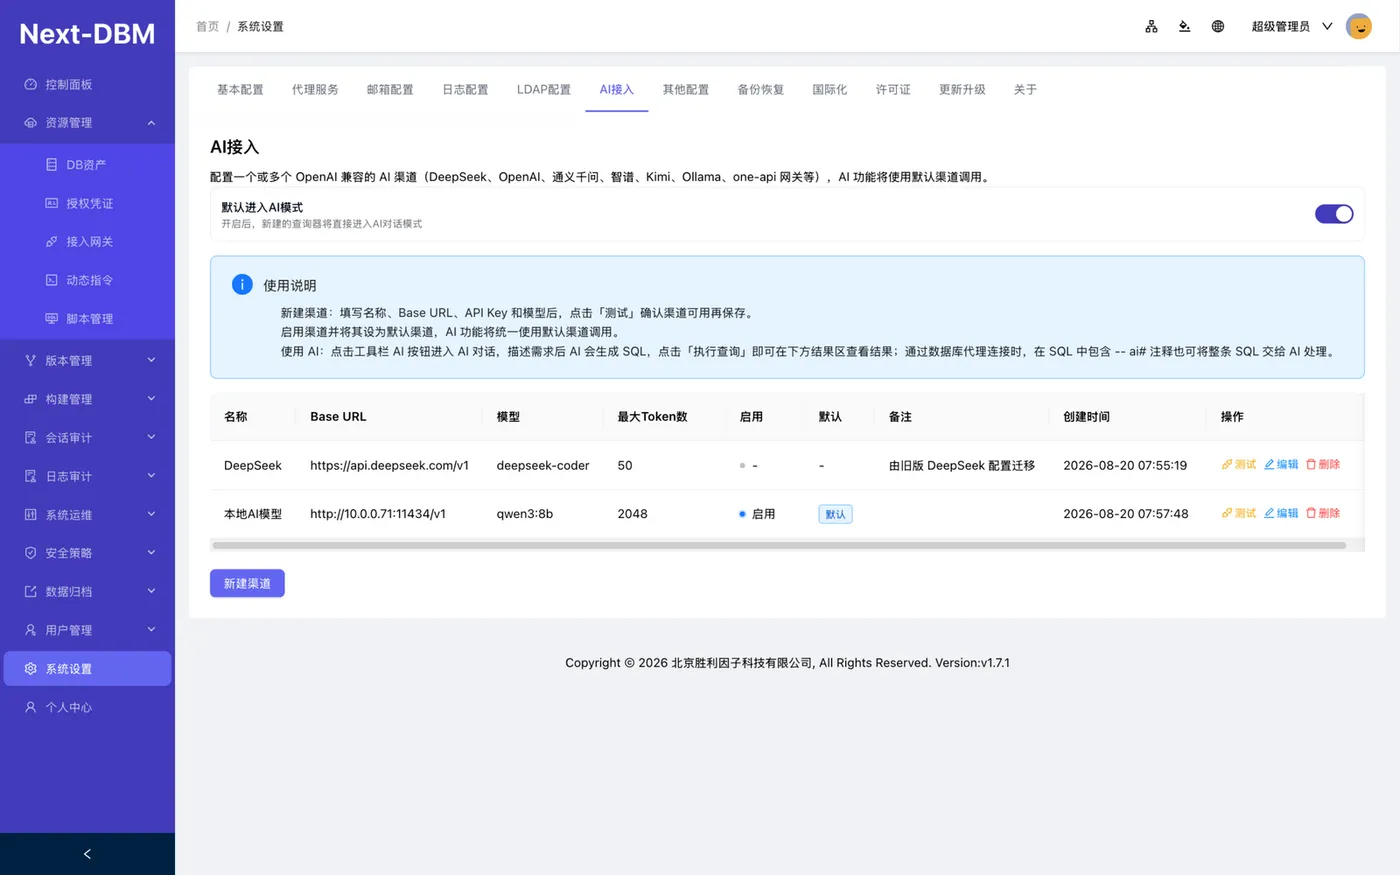Click the 默认 tag on 本地AI模型

835,515
